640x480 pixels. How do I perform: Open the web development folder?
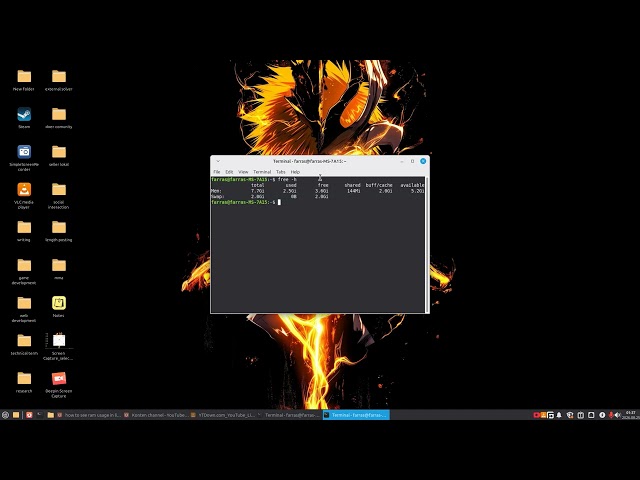tap(24, 309)
